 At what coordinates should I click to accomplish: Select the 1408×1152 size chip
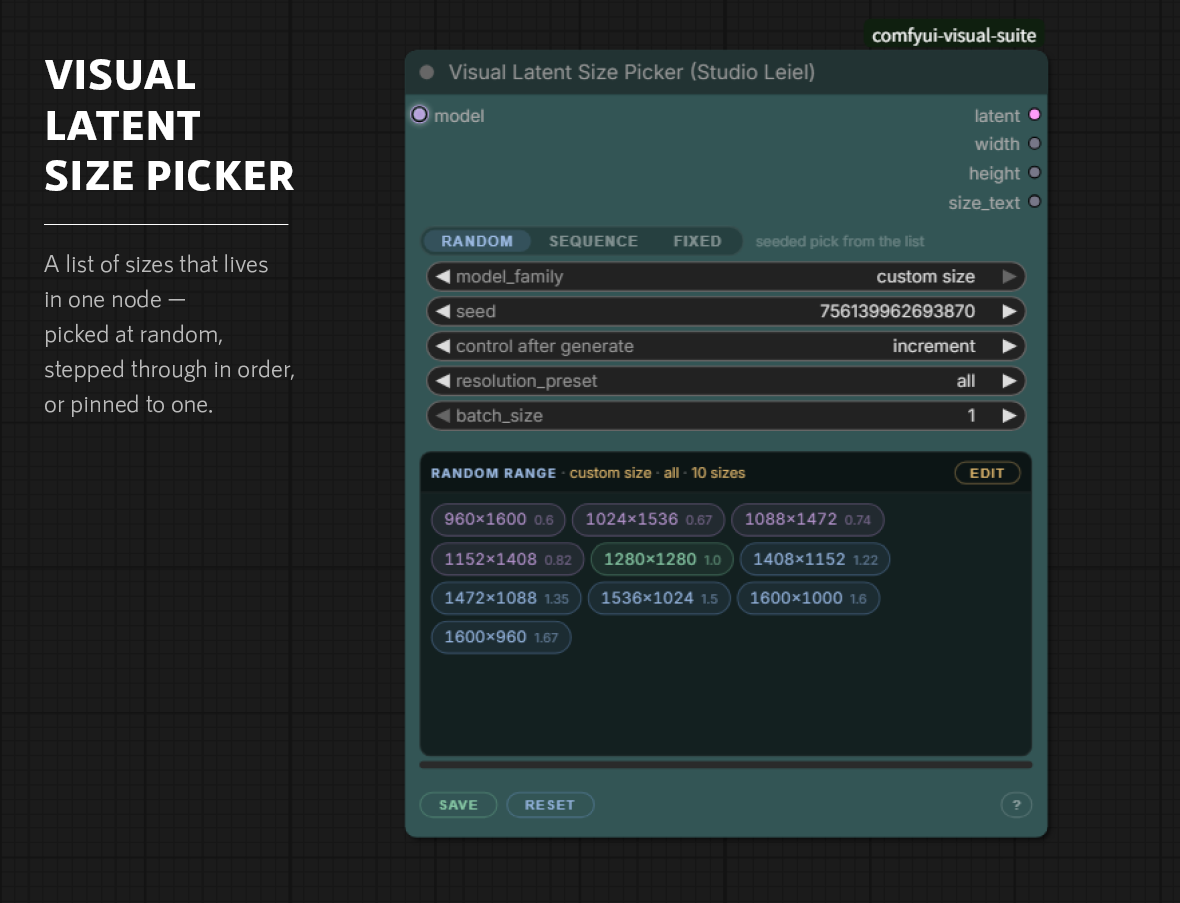(x=815, y=559)
